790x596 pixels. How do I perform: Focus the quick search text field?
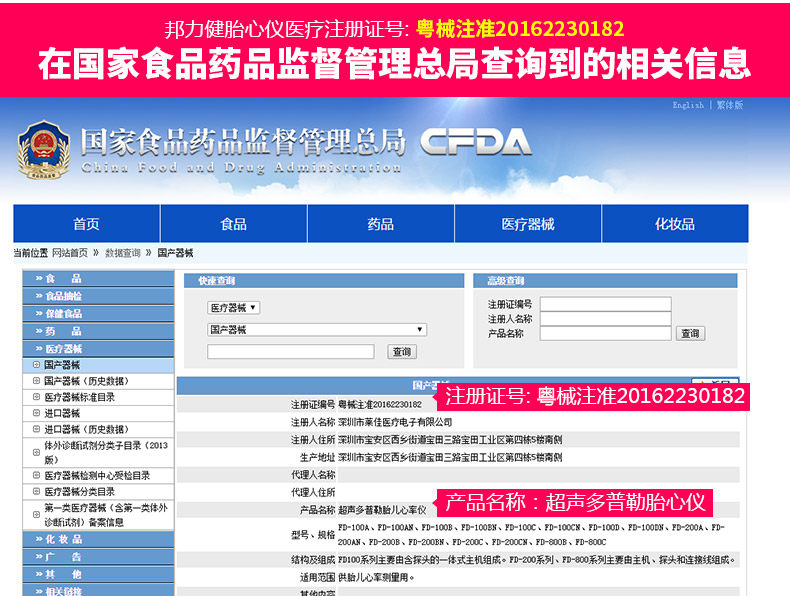click(291, 352)
